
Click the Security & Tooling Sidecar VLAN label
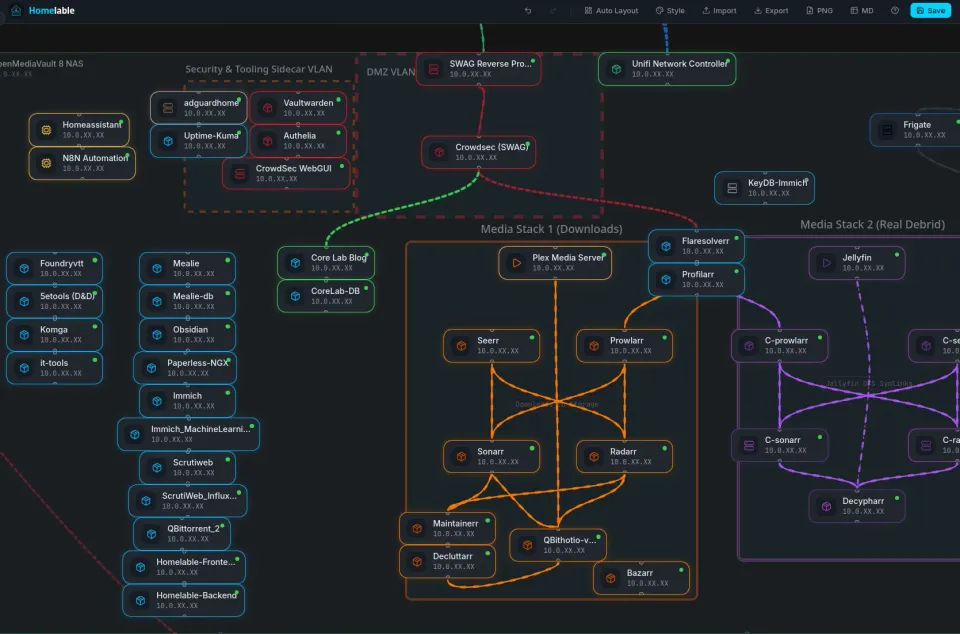259,69
